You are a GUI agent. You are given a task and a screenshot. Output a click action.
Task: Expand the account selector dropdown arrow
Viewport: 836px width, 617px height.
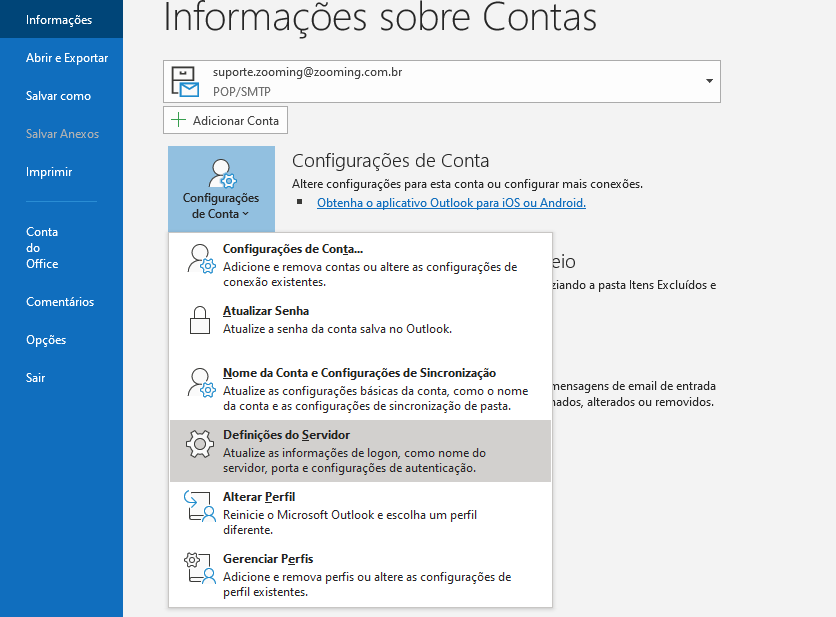tap(709, 81)
